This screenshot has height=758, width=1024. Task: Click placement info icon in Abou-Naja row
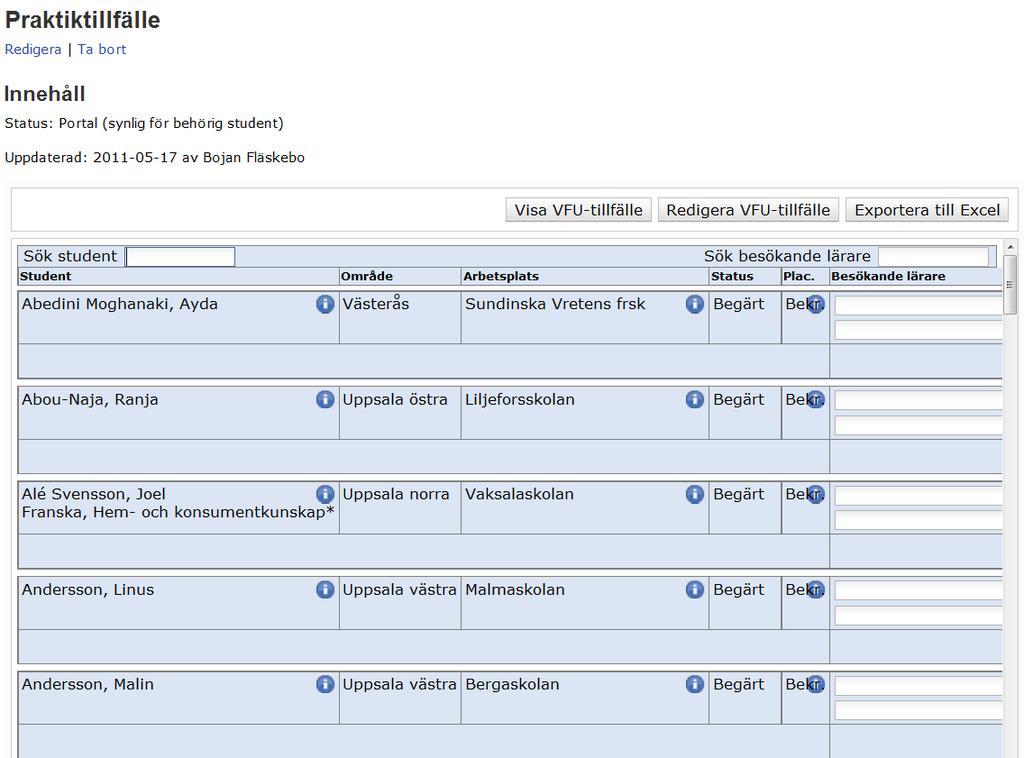[x=816, y=400]
